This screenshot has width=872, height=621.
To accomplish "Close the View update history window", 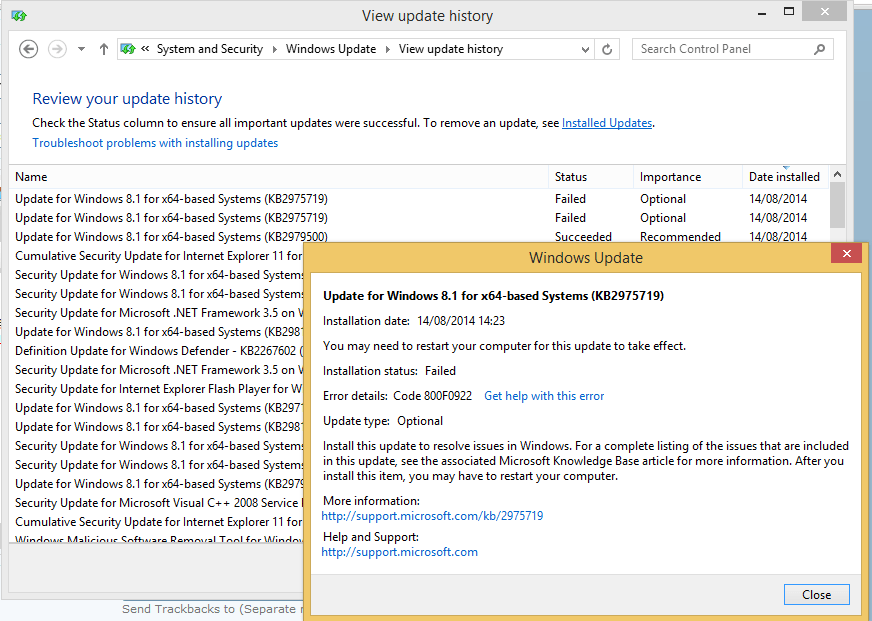I will pos(825,12).
